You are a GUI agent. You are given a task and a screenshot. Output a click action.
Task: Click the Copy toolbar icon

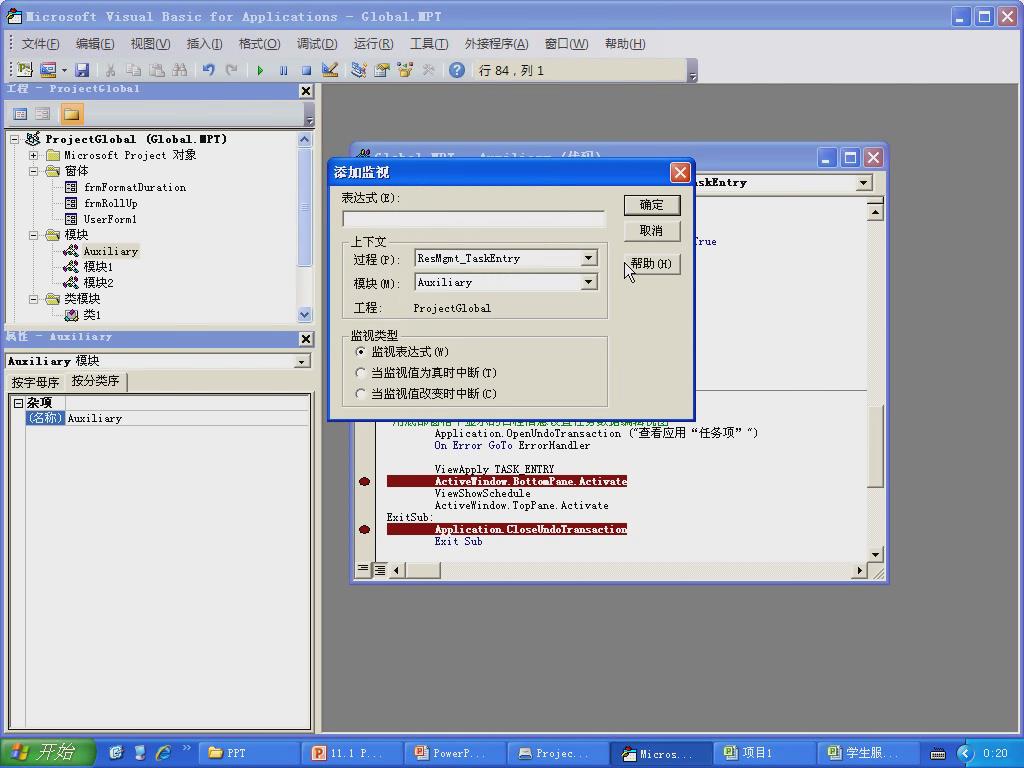click(x=133, y=70)
